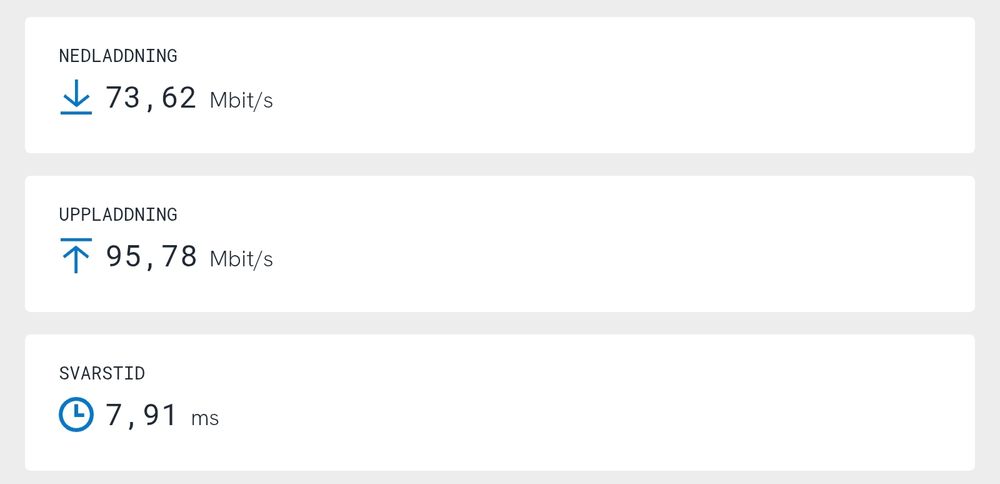Click the 7,91 response time value

click(x=142, y=415)
